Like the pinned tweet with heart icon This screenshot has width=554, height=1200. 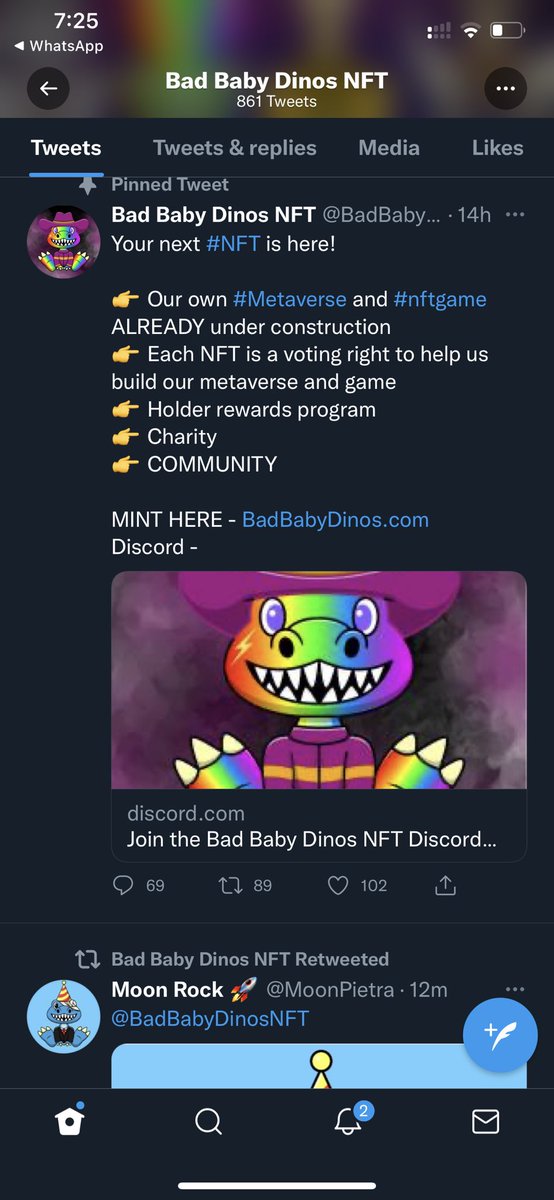[x=357, y=885]
